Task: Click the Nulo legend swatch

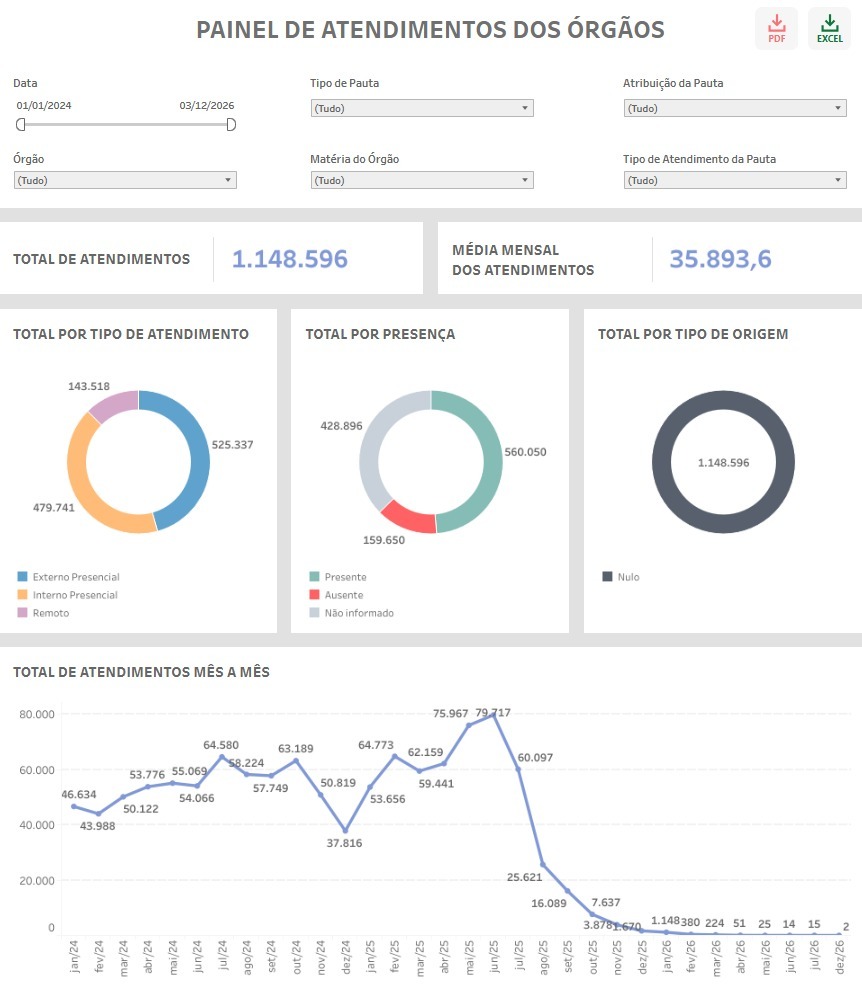Action: pyautogui.click(x=607, y=577)
